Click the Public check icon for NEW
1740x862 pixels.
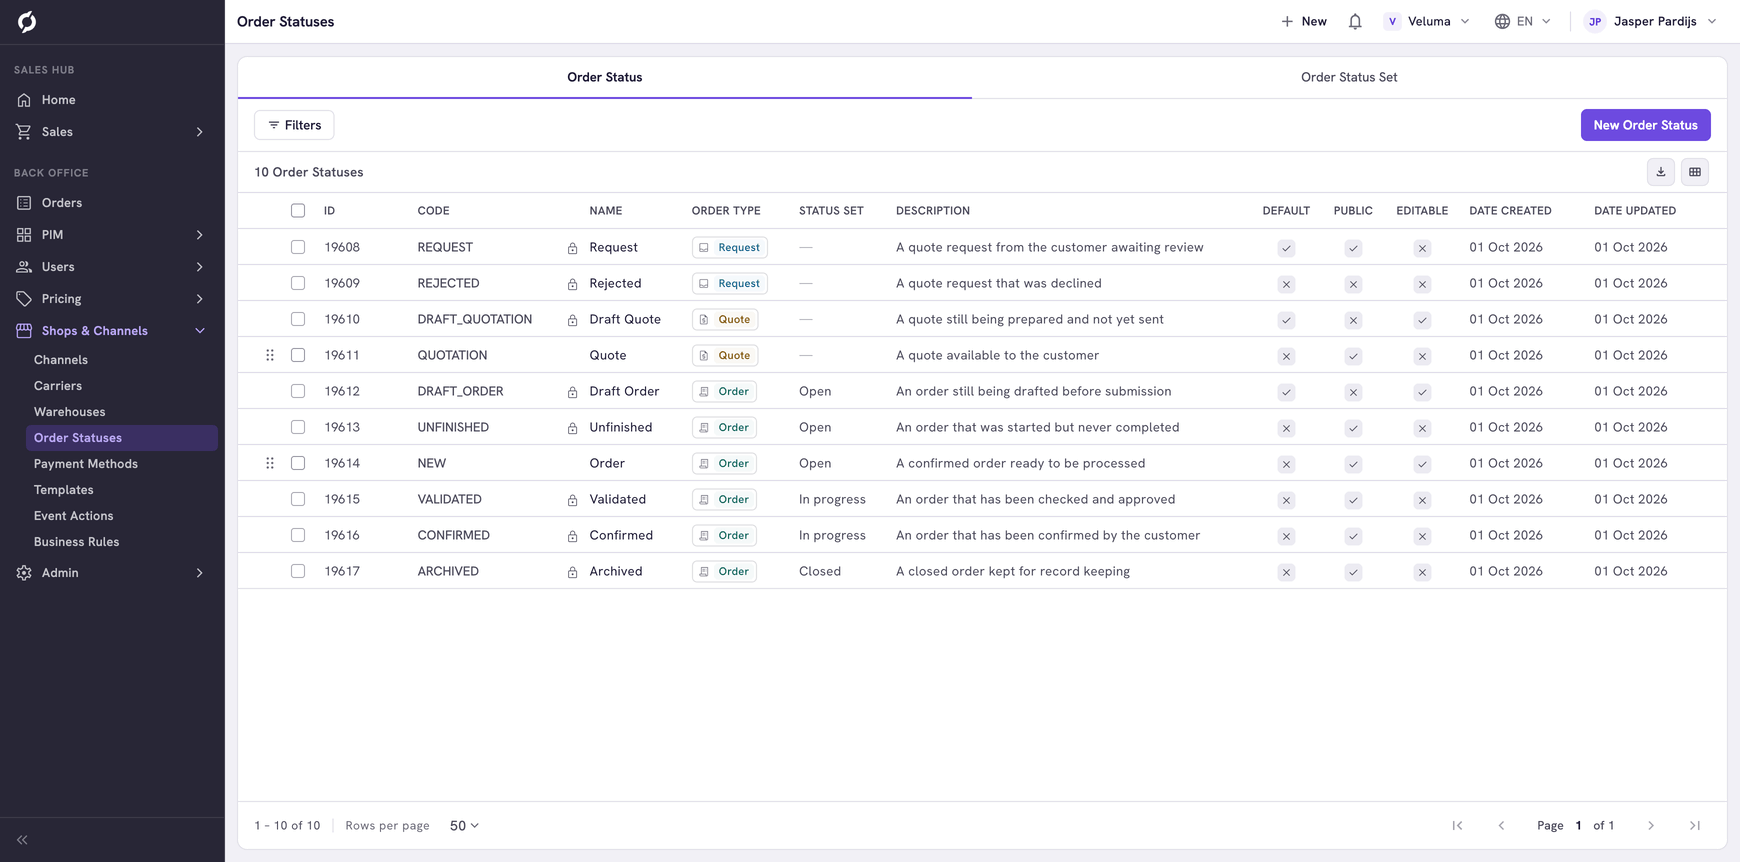1353,464
